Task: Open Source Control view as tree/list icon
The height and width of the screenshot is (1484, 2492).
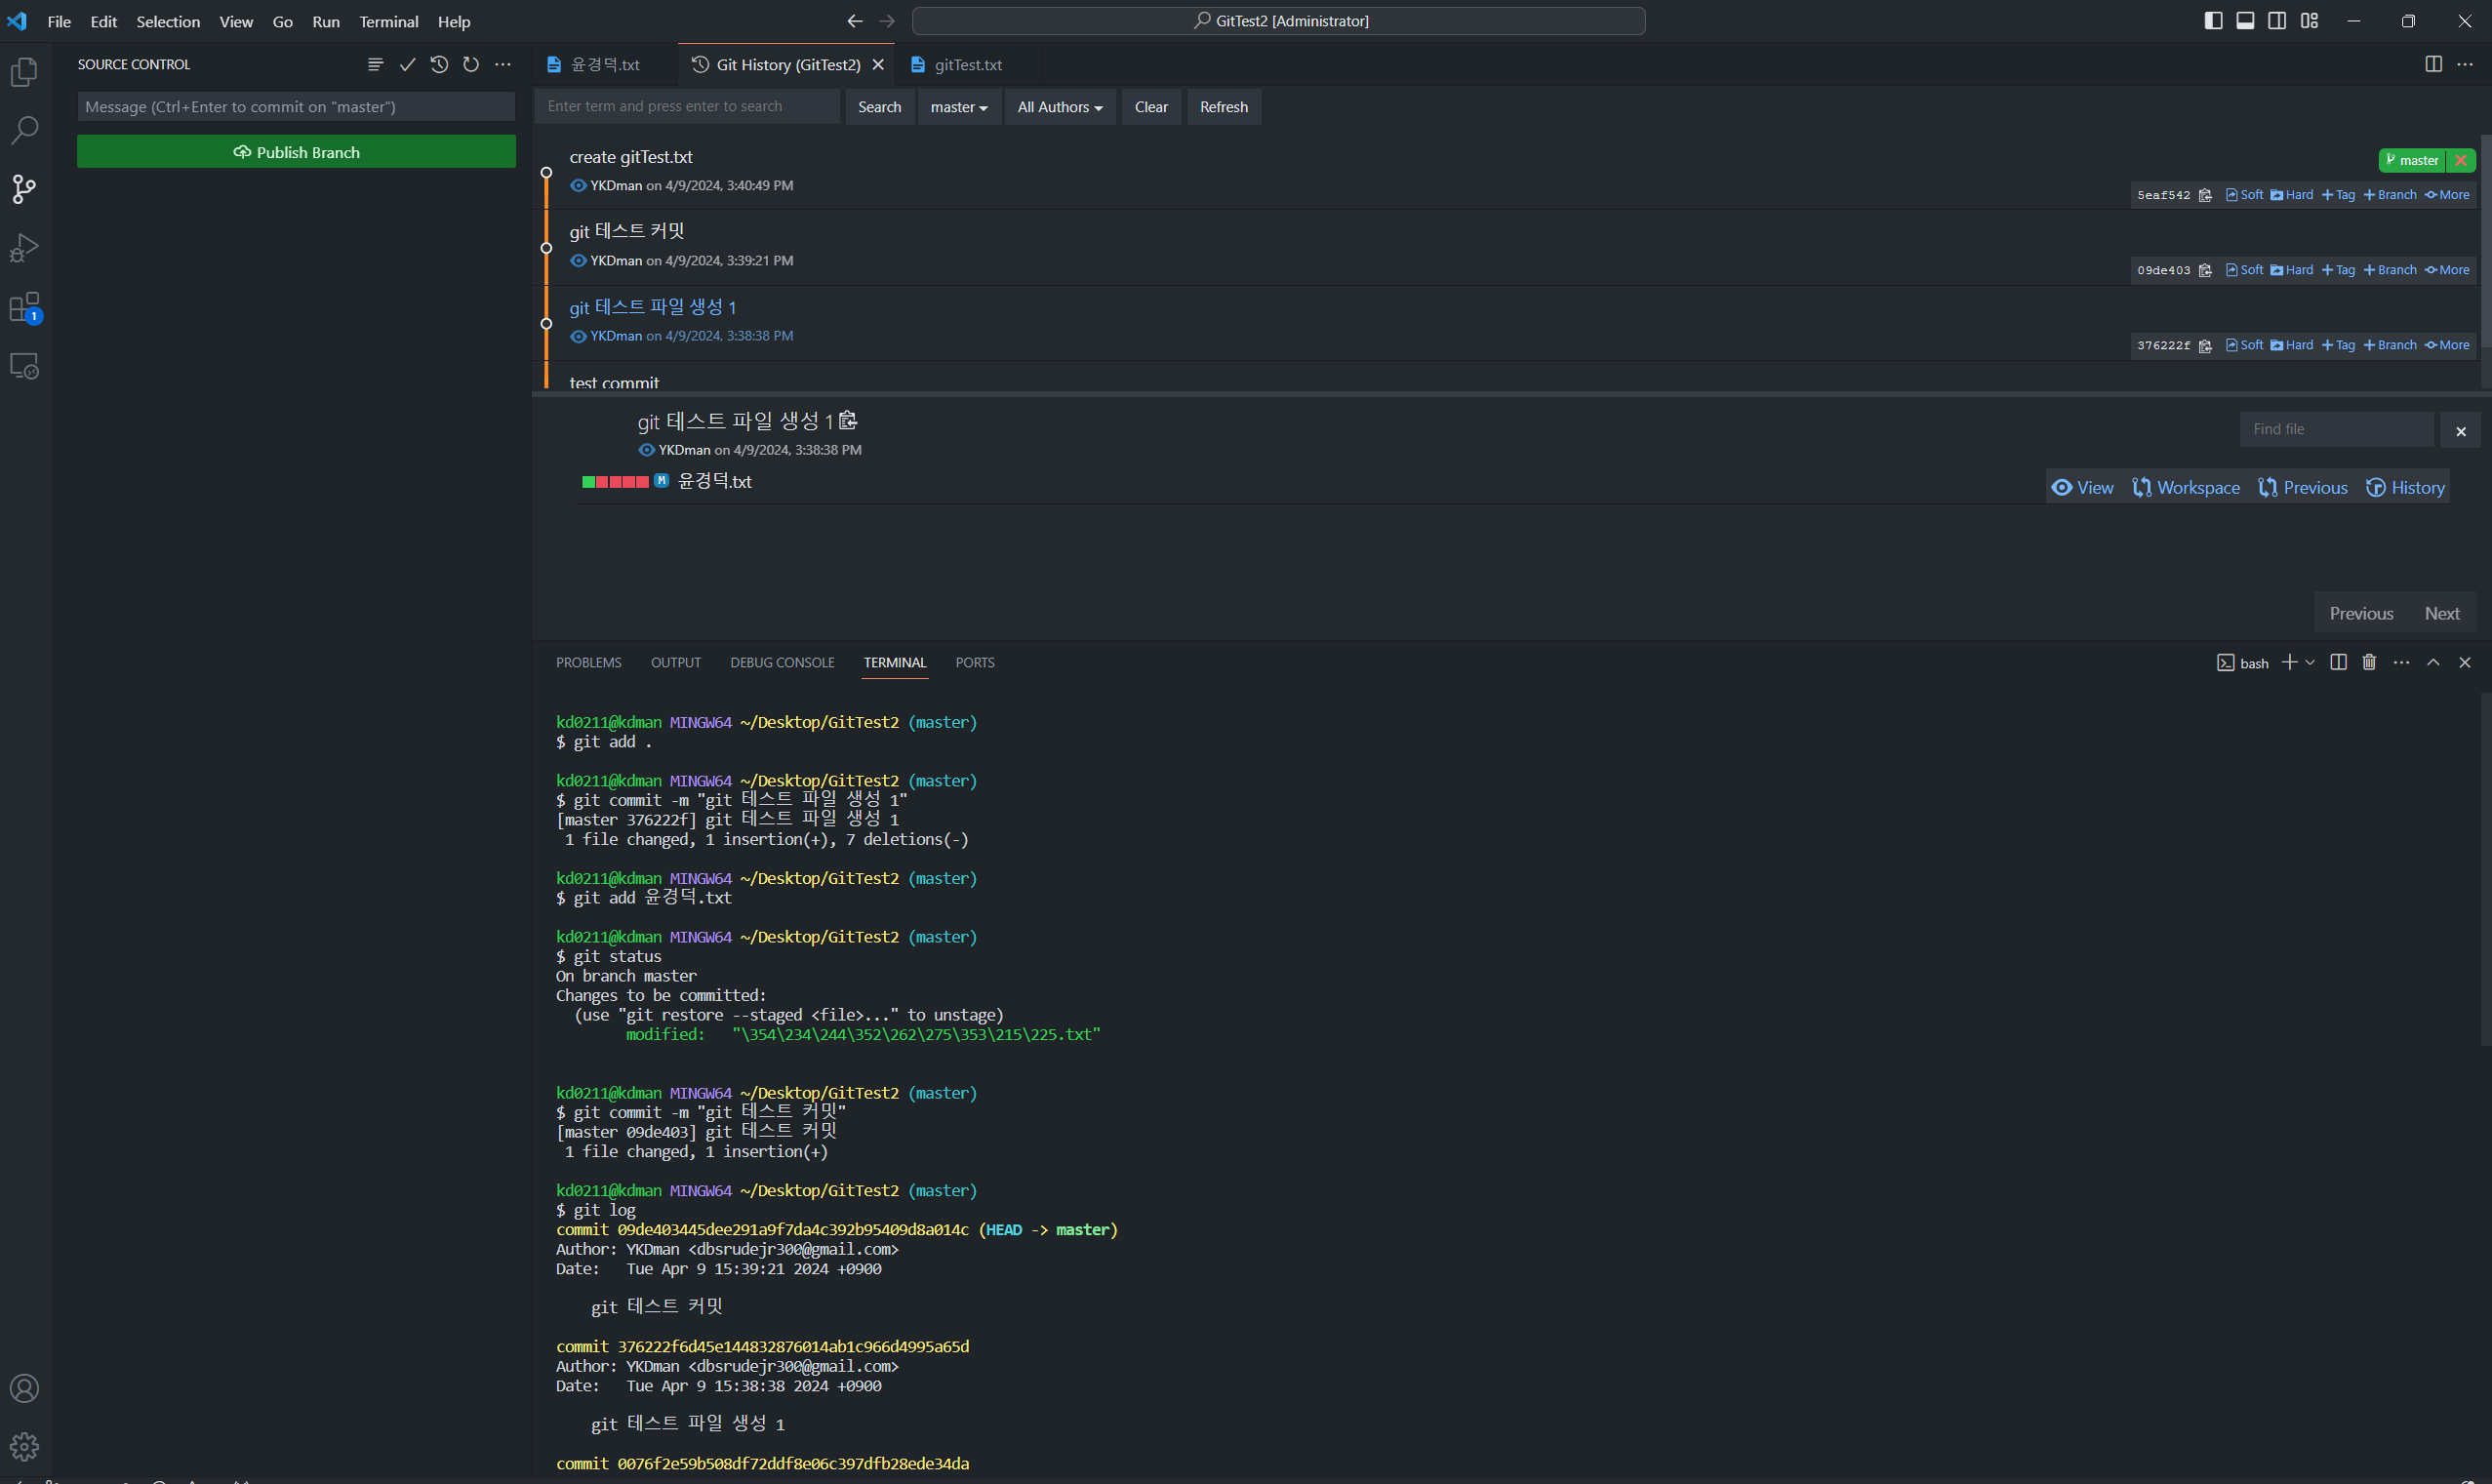Action: 375,64
